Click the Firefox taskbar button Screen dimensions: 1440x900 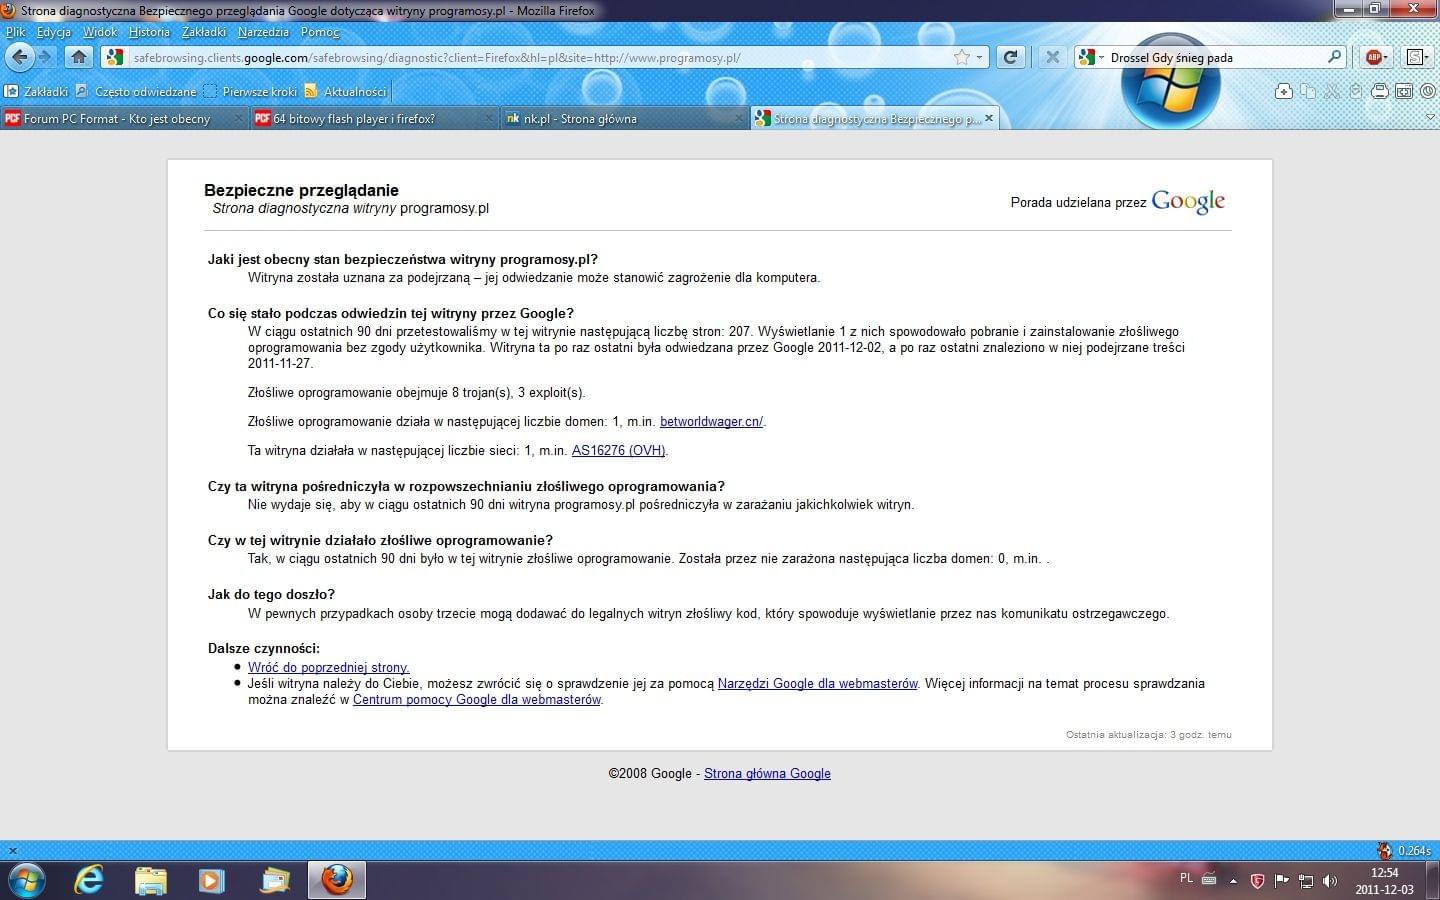click(337, 880)
